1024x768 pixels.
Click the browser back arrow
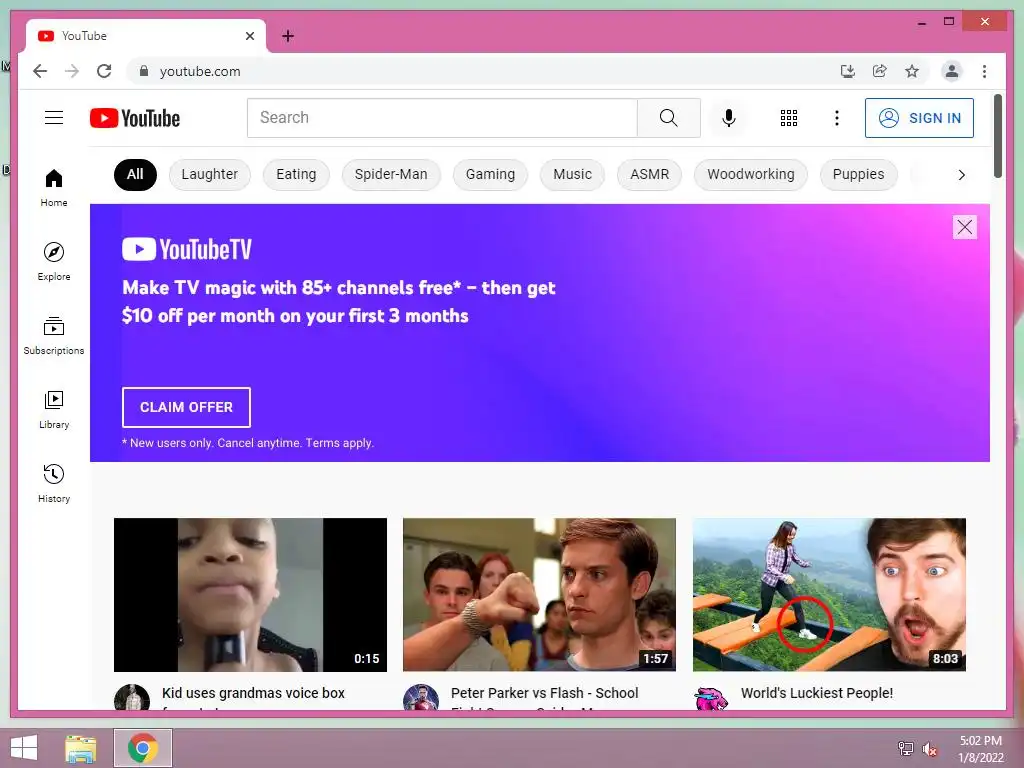point(40,71)
